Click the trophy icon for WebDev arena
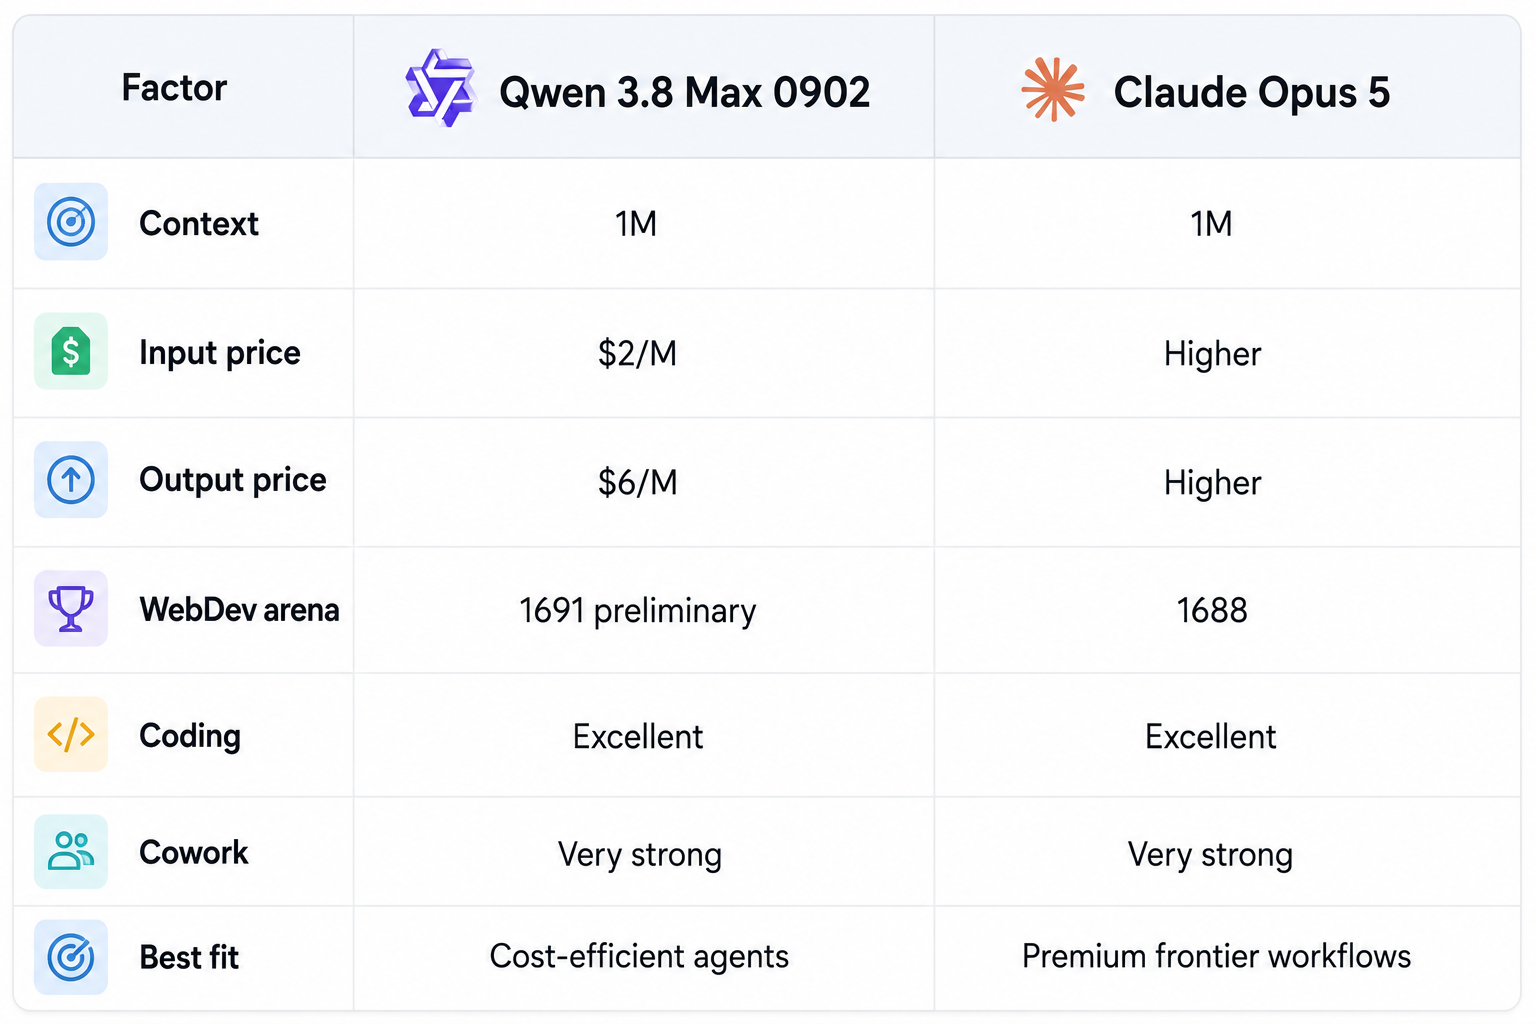Image resolution: width=1536 pixels, height=1024 pixels. coord(71,608)
